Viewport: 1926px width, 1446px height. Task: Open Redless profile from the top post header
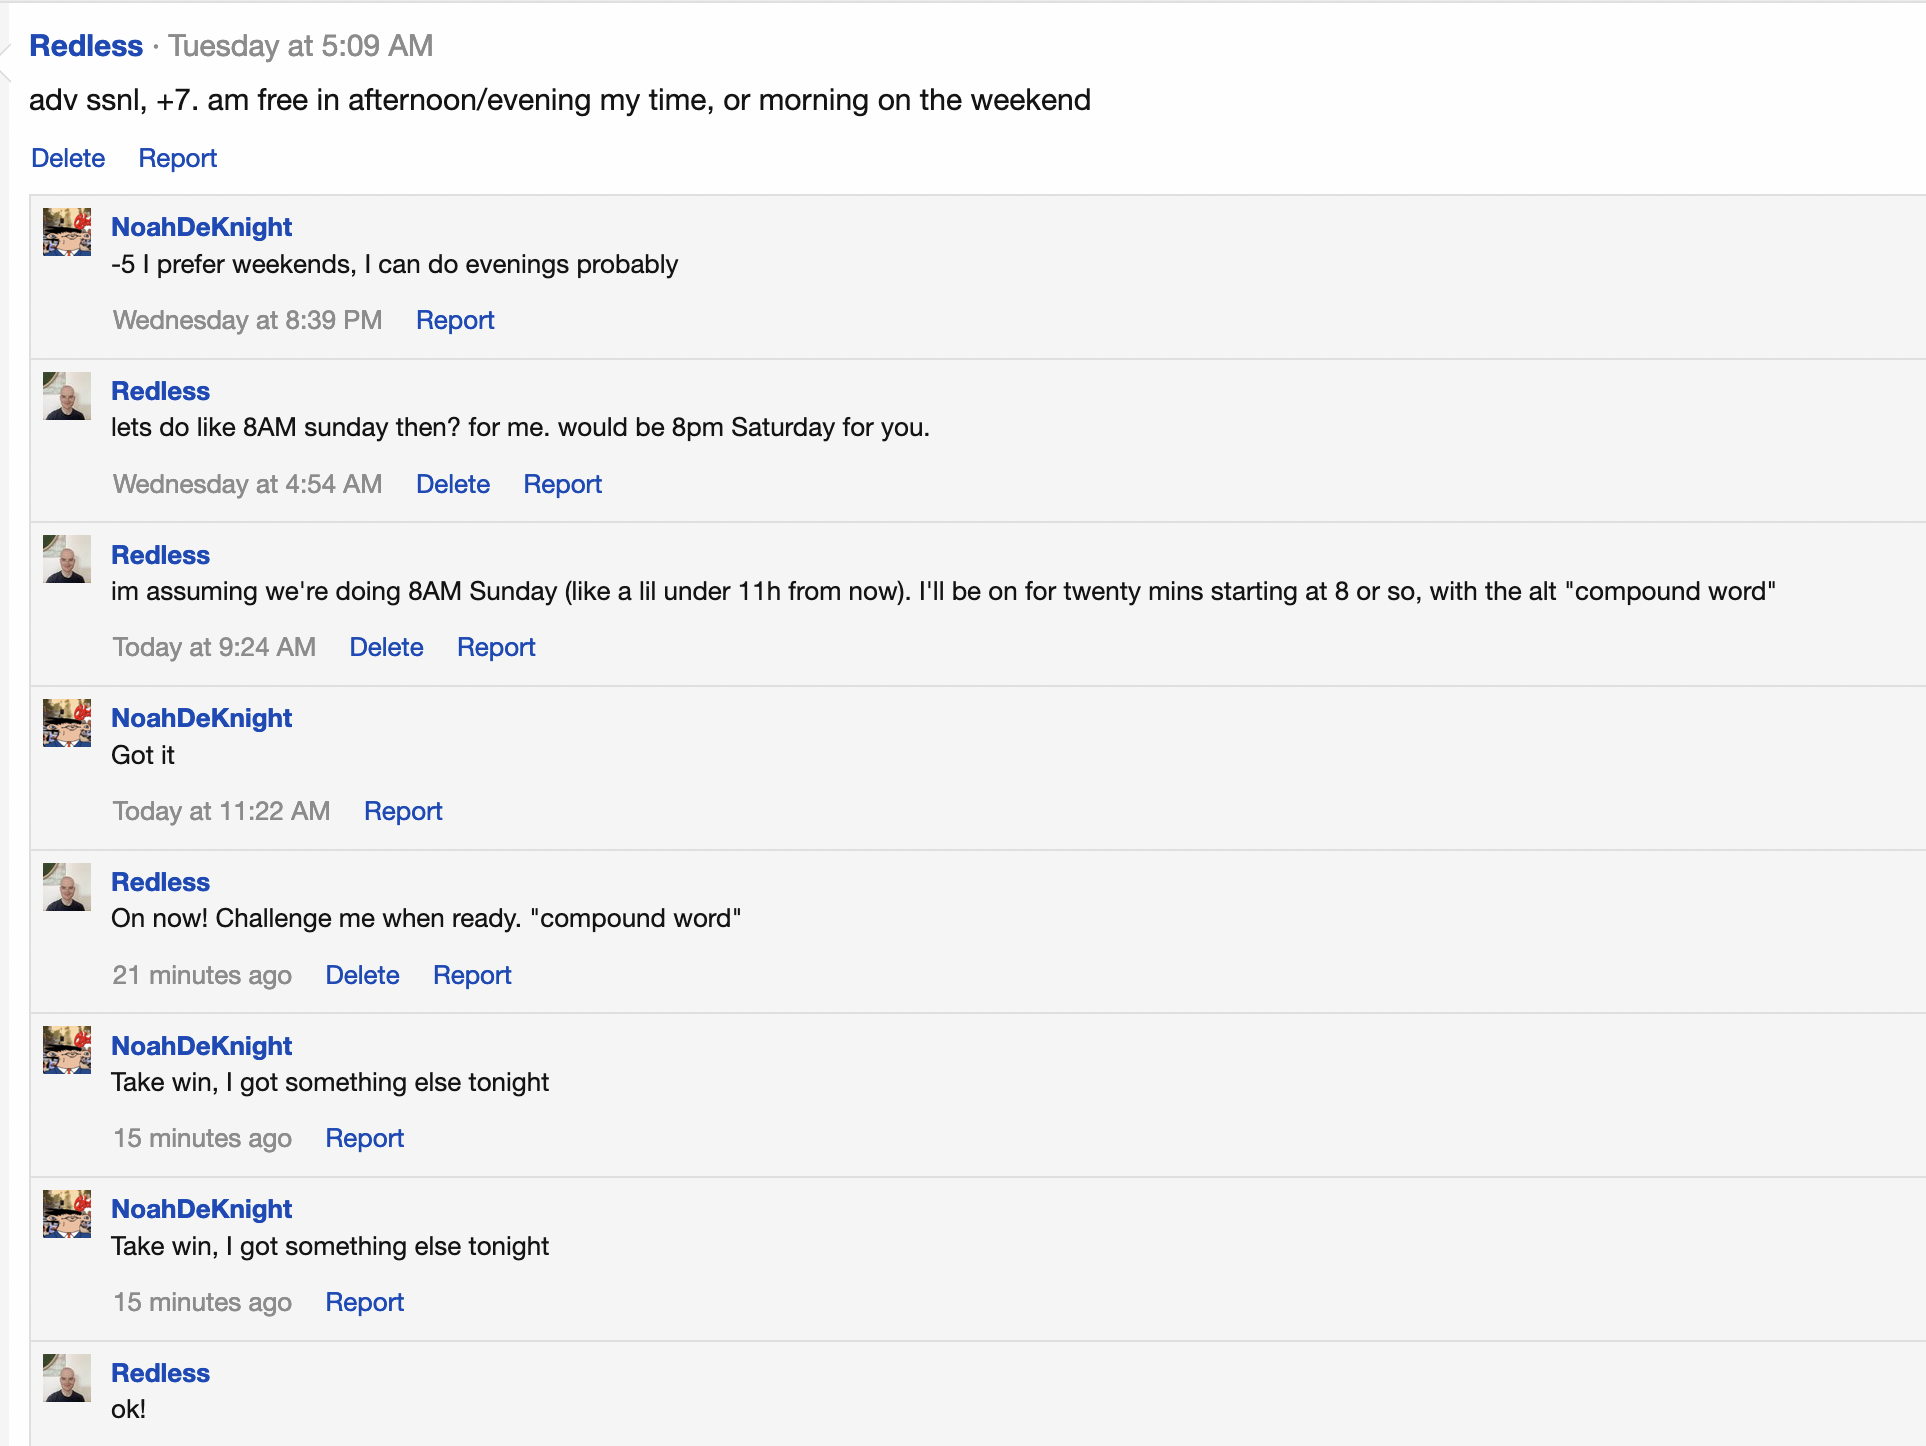pyautogui.click(x=86, y=46)
